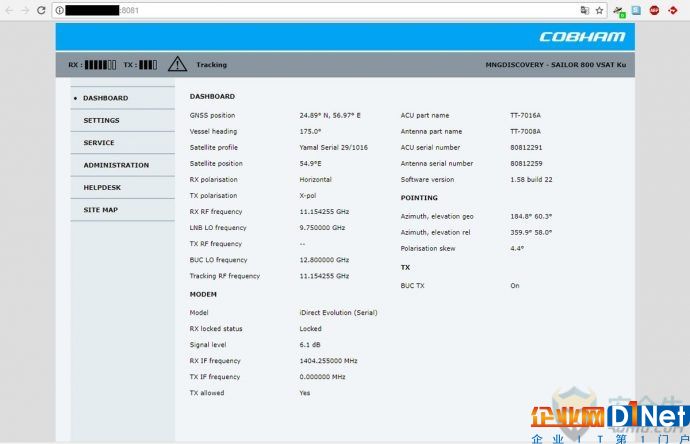Image resolution: width=690 pixels, height=444 pixels.
Task: Reload the page with the refresh icon
Action: pyautogui.click(x=41, y=10)
